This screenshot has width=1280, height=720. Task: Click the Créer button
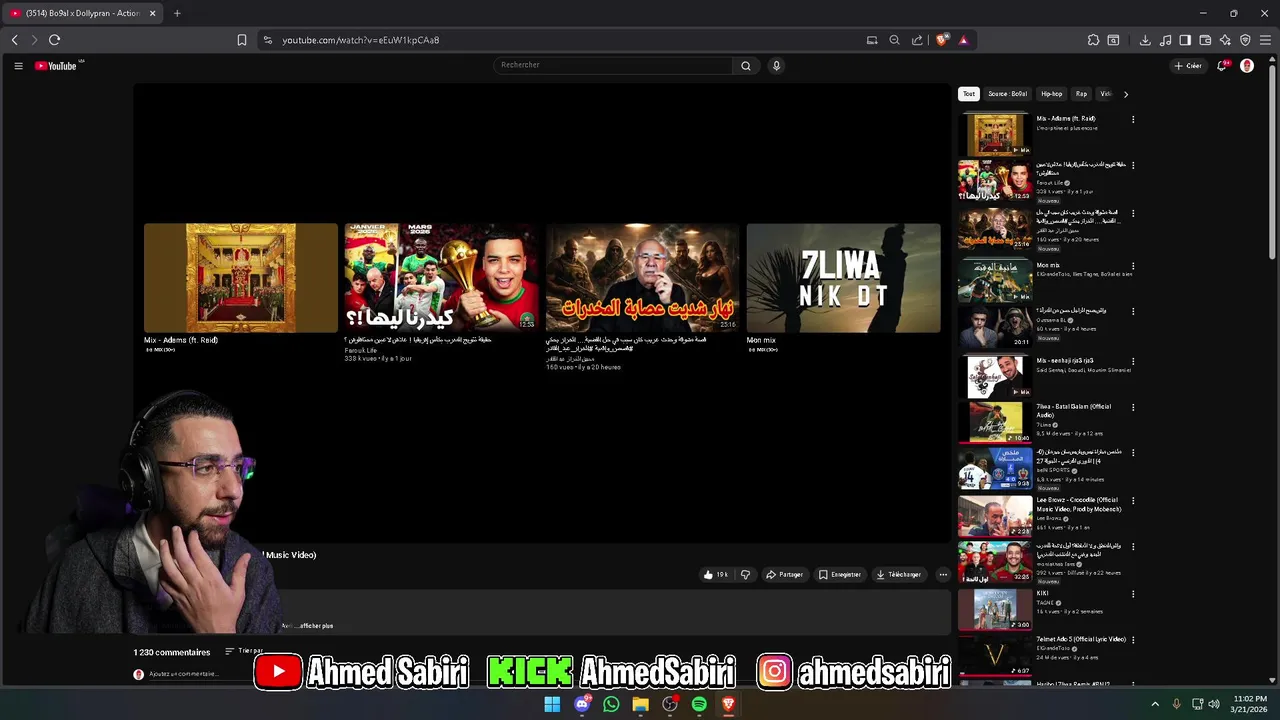point(1188,66)
